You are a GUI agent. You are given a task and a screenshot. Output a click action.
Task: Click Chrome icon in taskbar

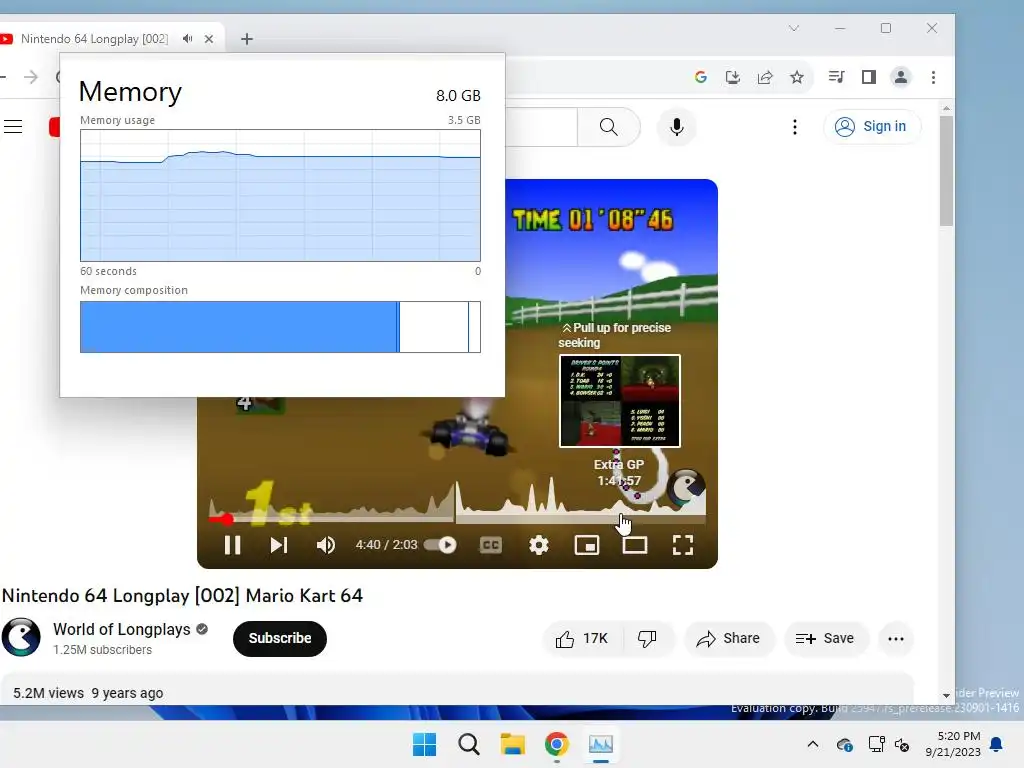(x=556, y=744)
